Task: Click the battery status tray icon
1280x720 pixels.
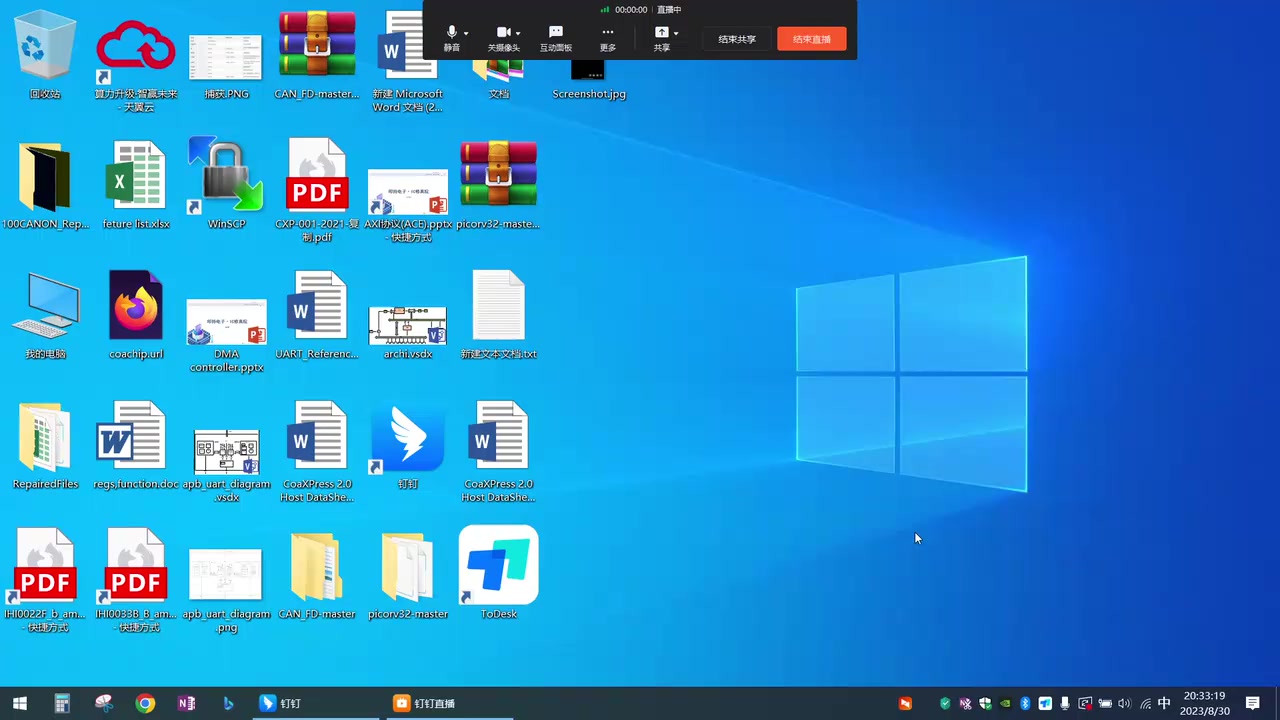Action: 1105,703
